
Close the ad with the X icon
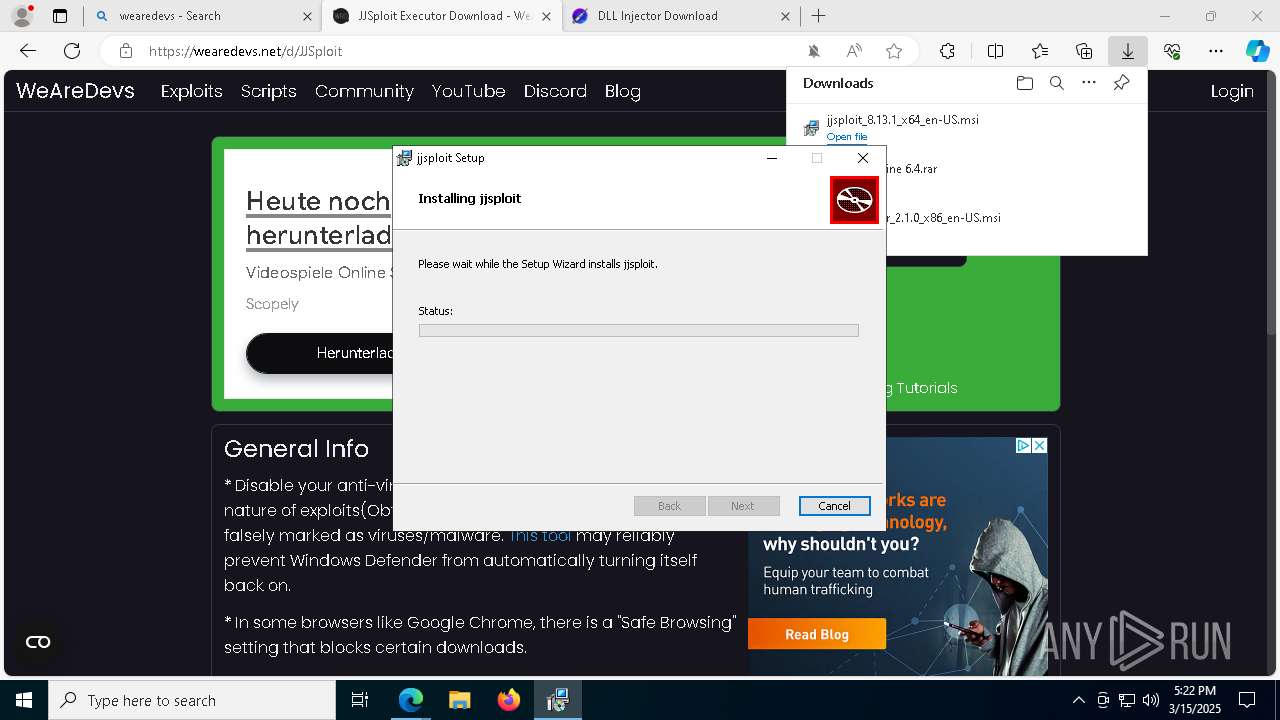(1040, 446)
